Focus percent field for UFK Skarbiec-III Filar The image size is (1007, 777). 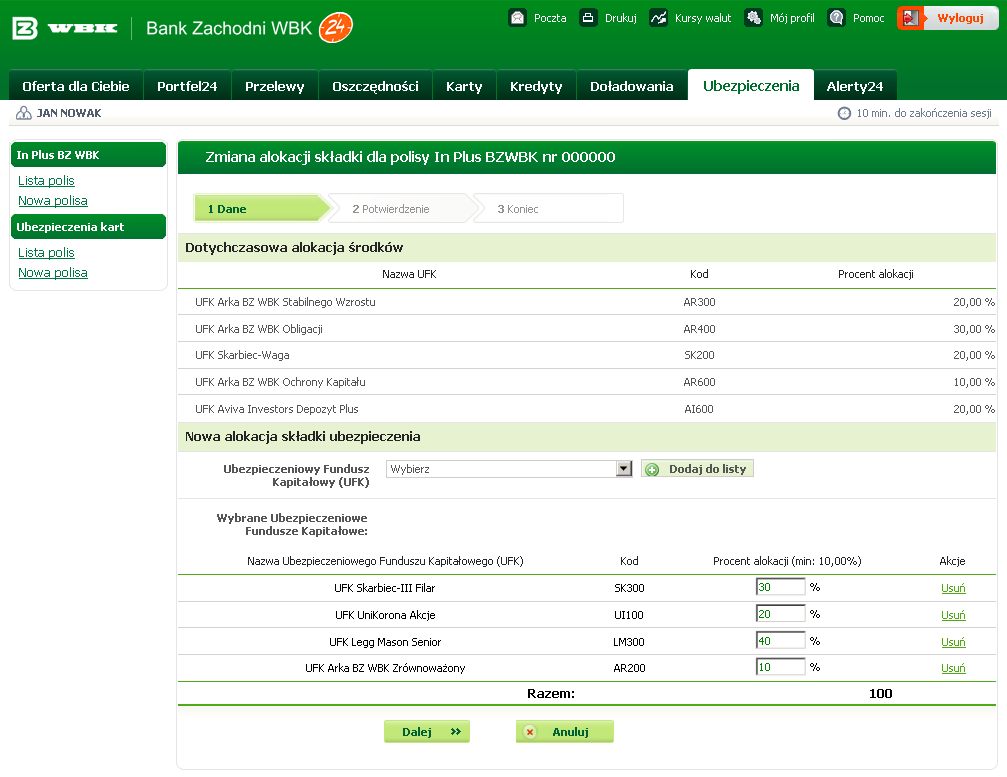tap(780, 587)
